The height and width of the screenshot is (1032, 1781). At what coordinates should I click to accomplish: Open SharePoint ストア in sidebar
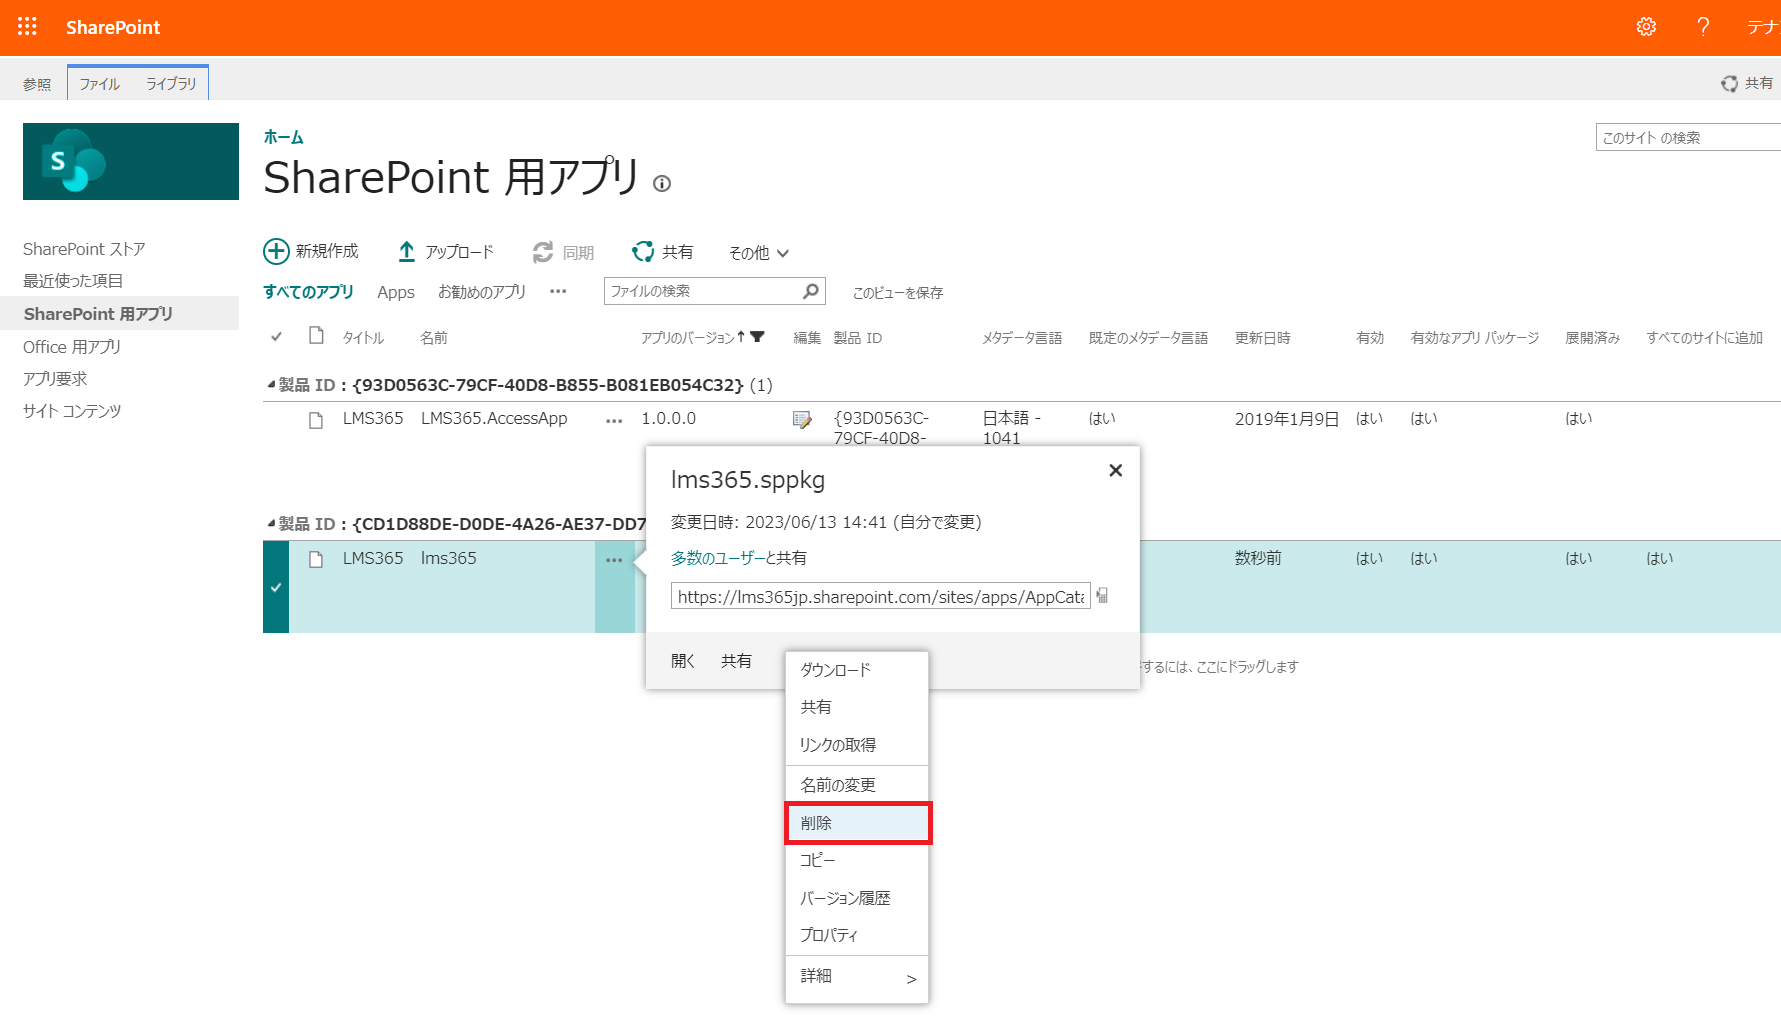pyautogui.click(x=84, y=249)
